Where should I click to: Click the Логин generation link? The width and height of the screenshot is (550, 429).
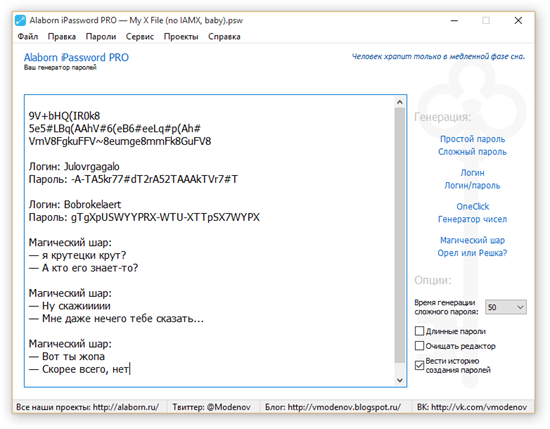coord(472,173)
